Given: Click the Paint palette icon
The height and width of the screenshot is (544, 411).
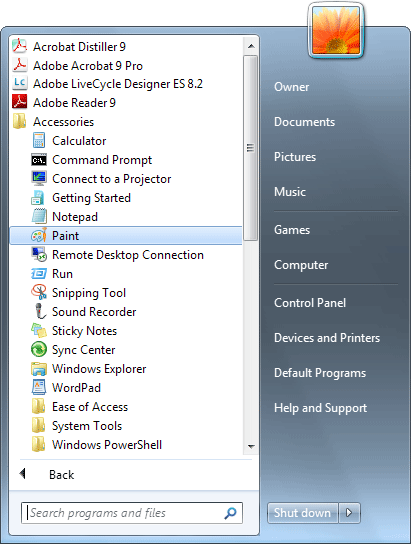Looking at the screenshot, I should click(x=38, y=236).
